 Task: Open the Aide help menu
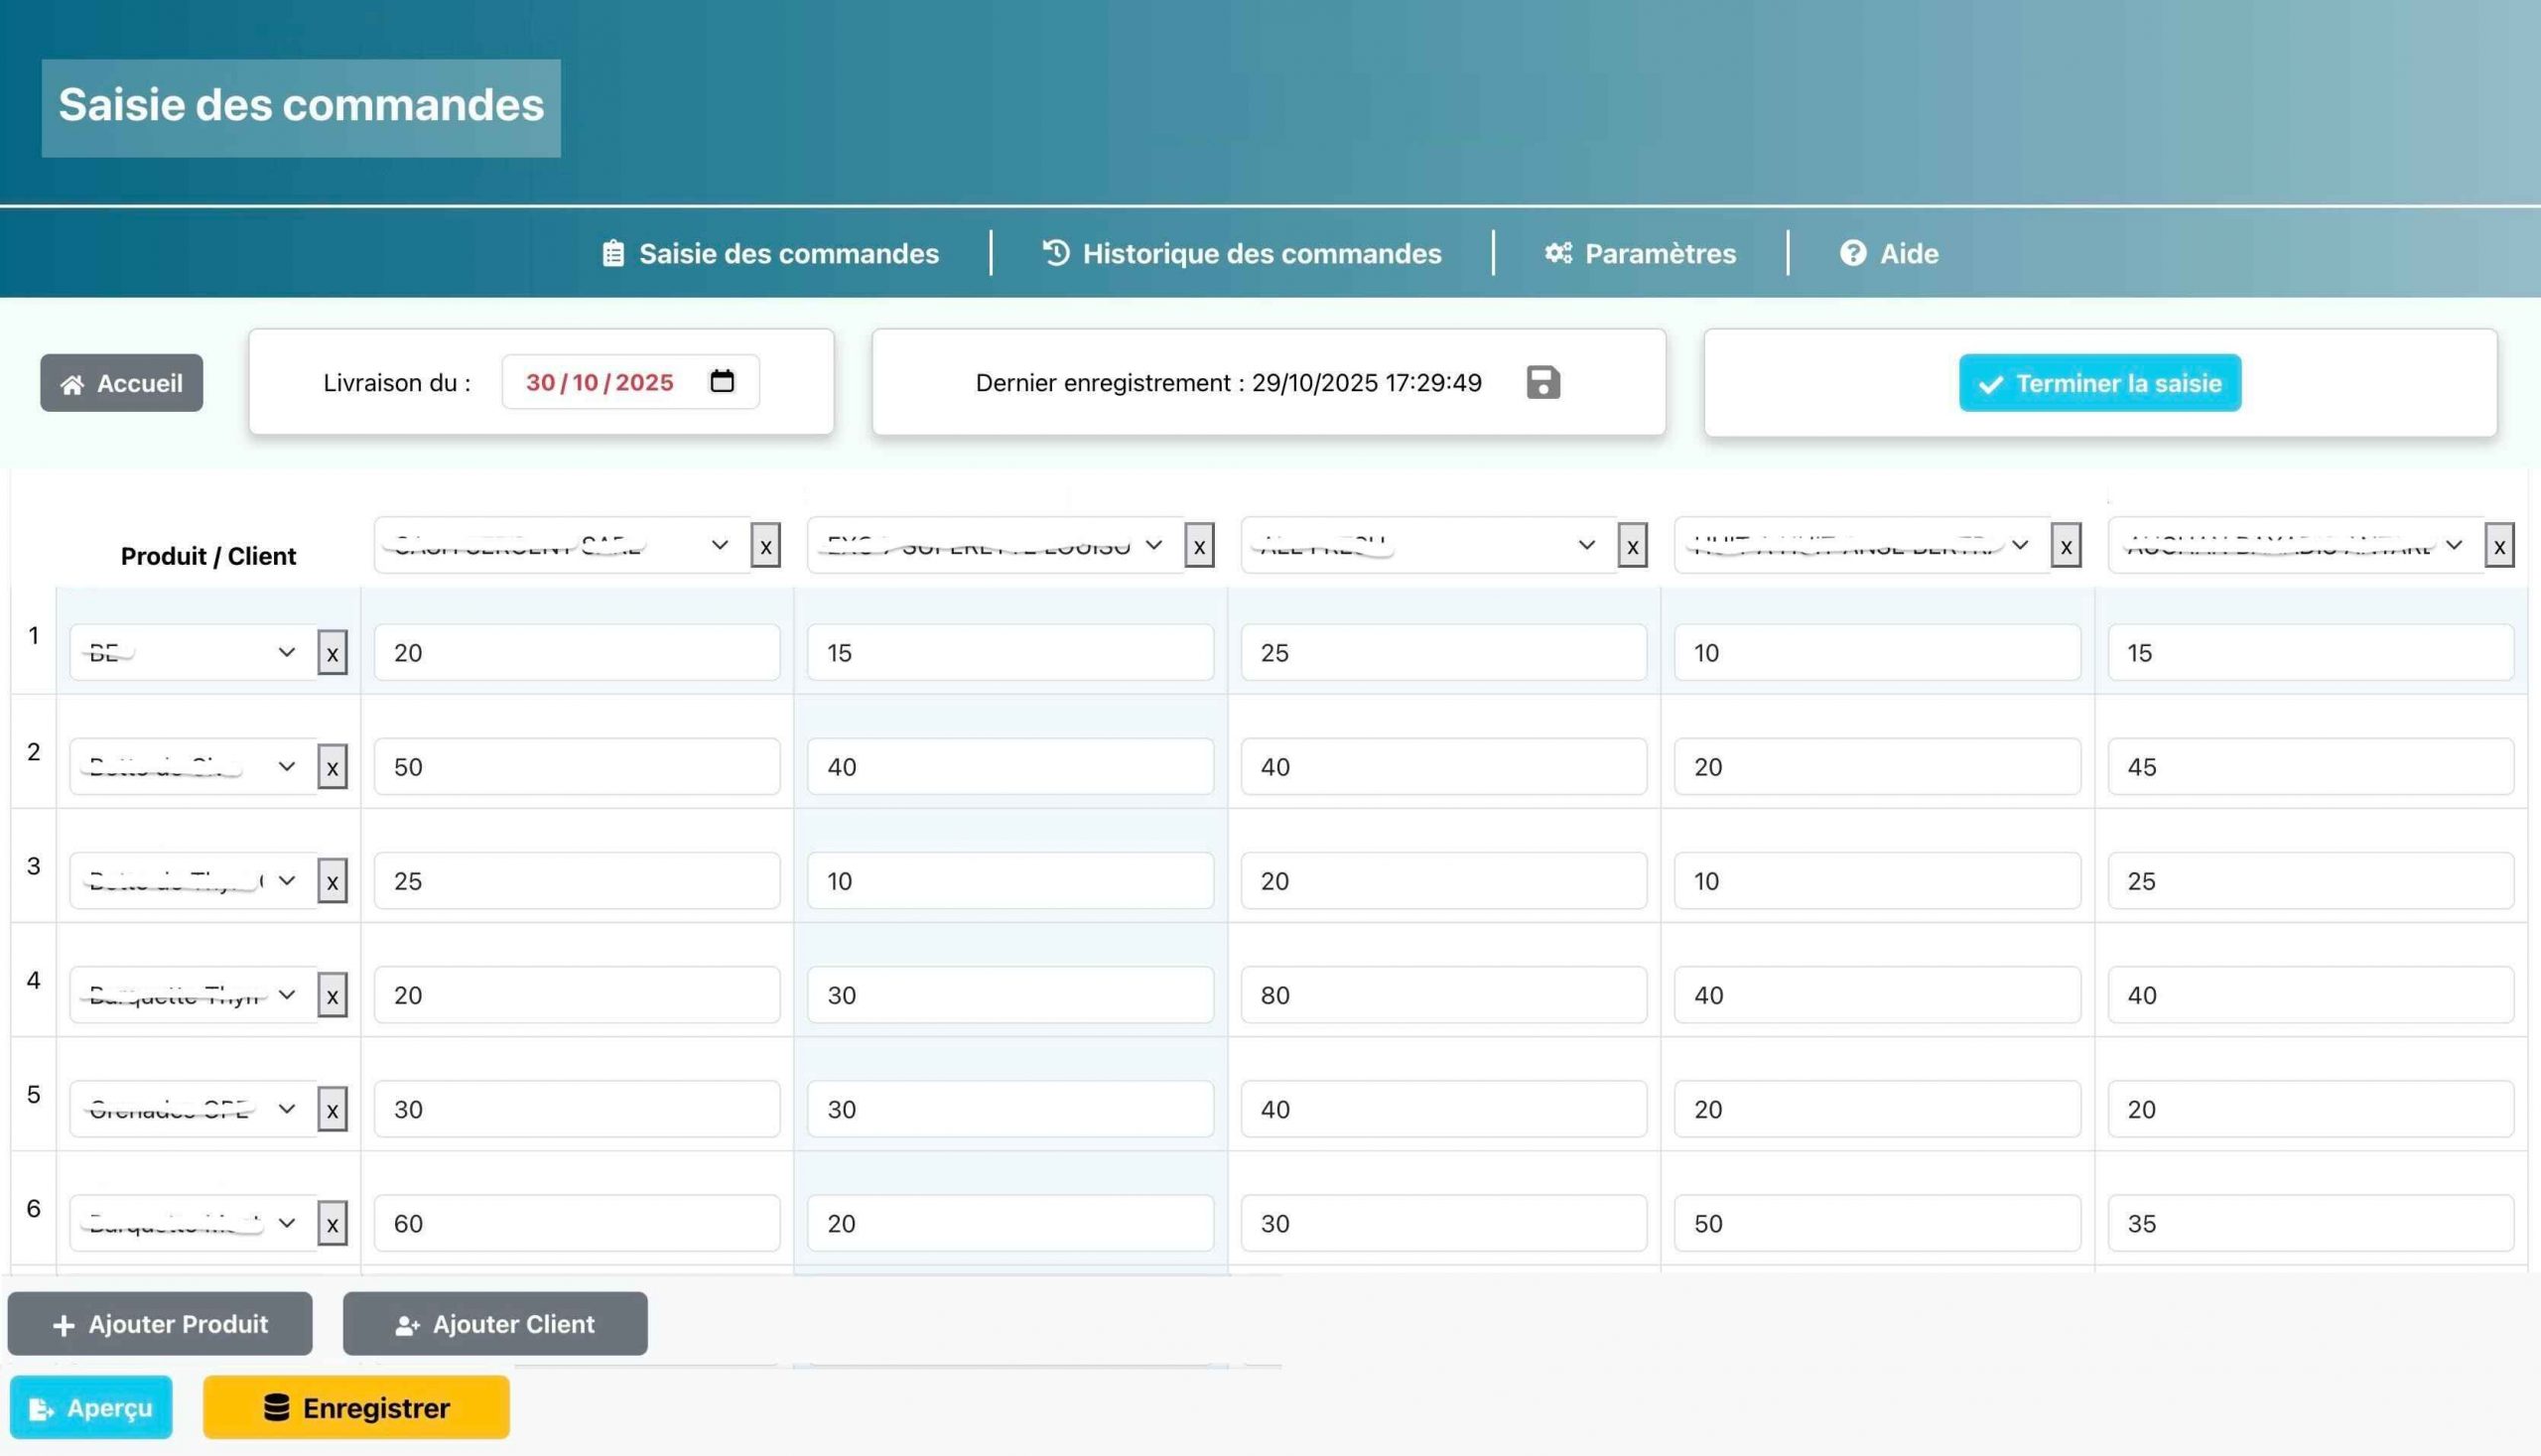pos(1889,253)
